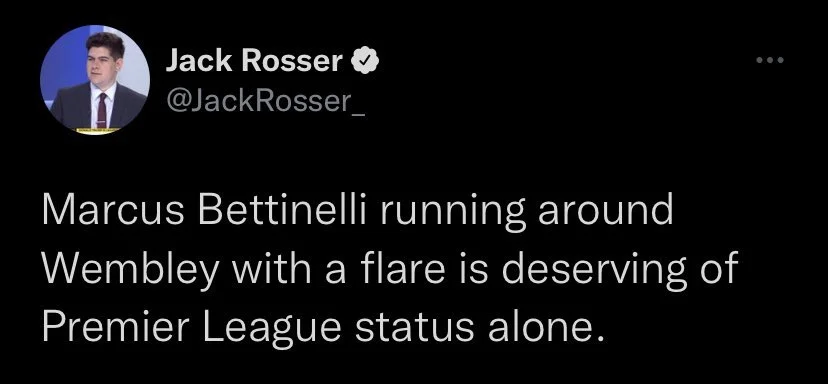Open the three-dot more options menu
The image size is (828, 384).
pyautogui.click(x=770, y=61)
